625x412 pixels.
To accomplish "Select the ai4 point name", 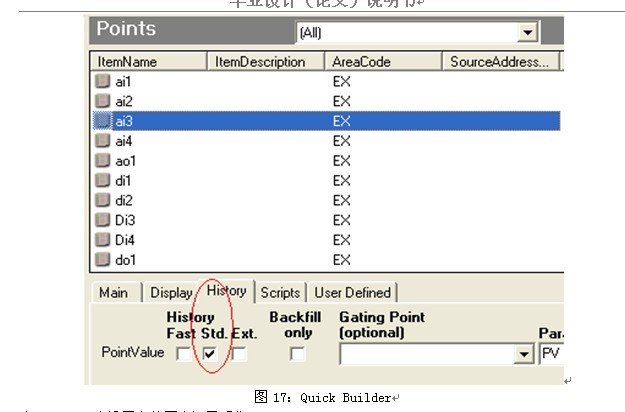I will click(124, 141).
